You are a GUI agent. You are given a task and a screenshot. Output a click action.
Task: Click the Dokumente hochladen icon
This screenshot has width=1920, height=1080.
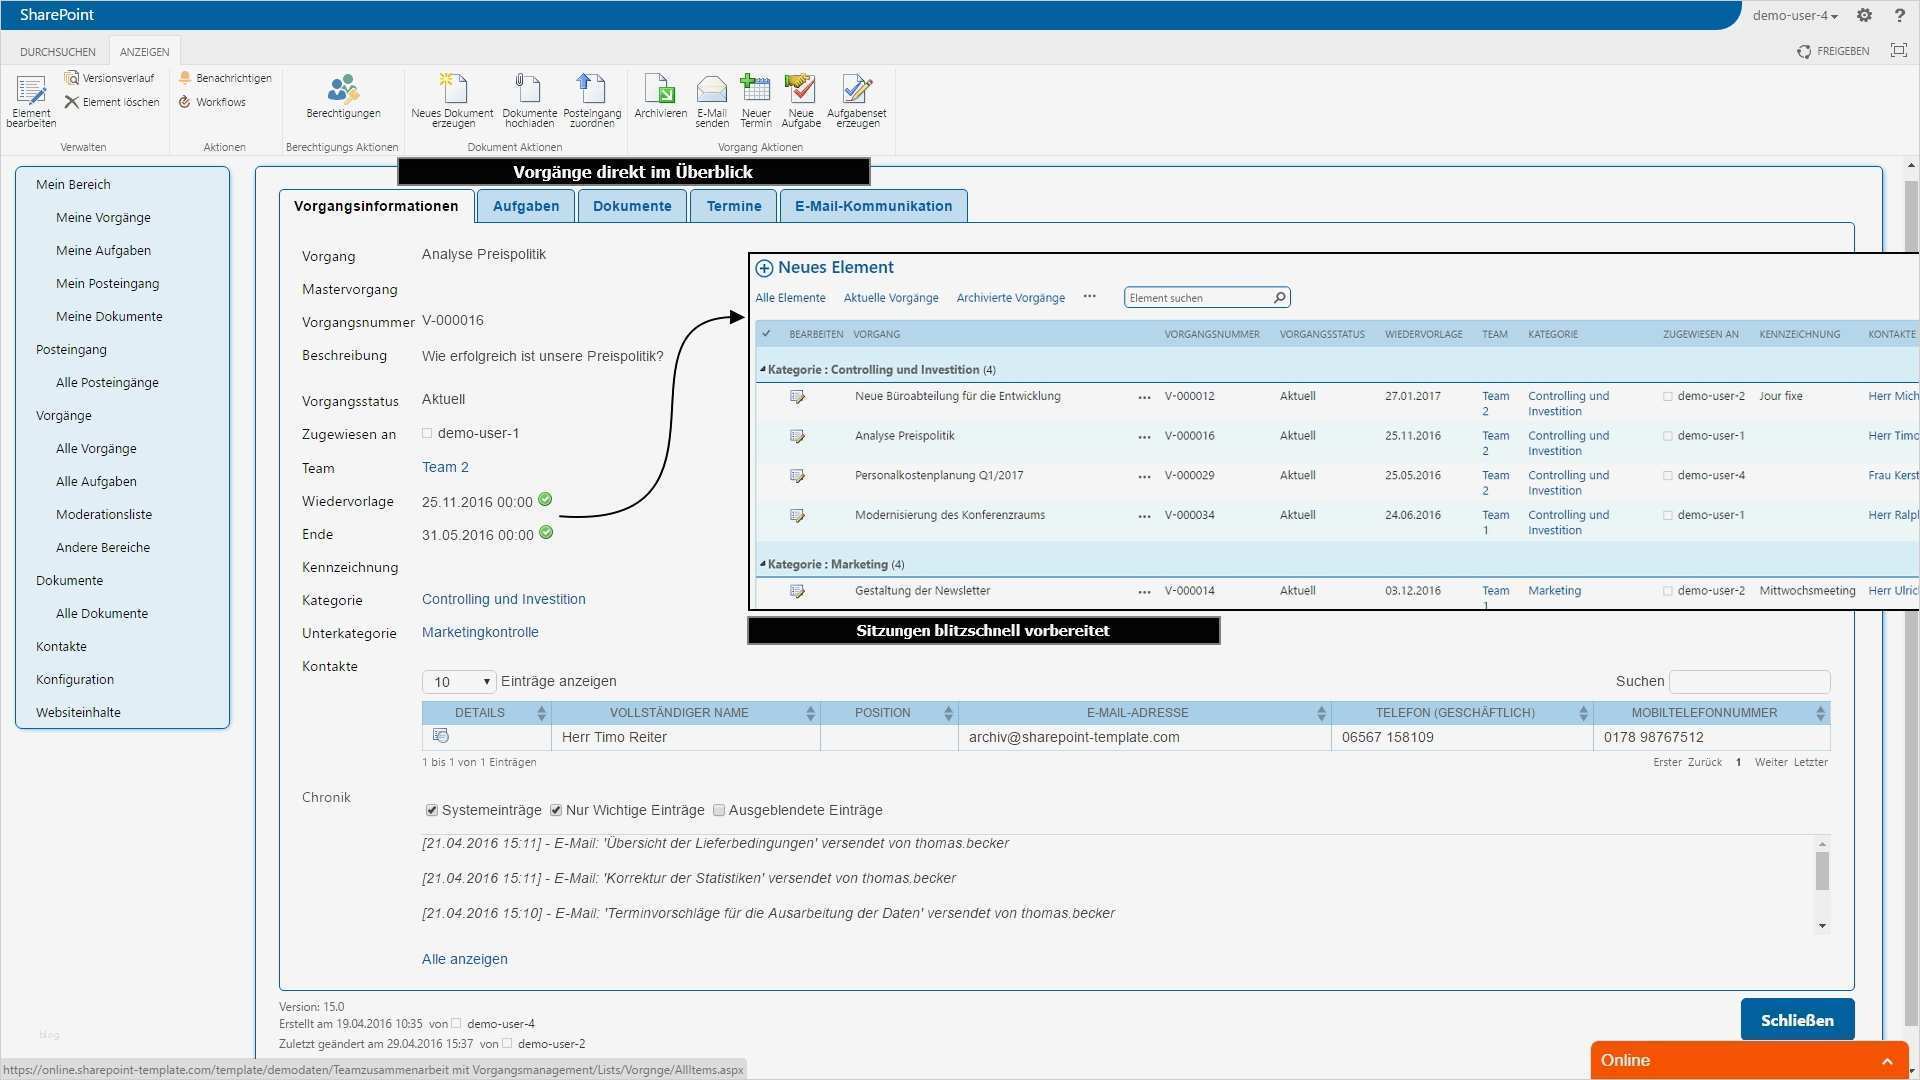tap(529, 90)
